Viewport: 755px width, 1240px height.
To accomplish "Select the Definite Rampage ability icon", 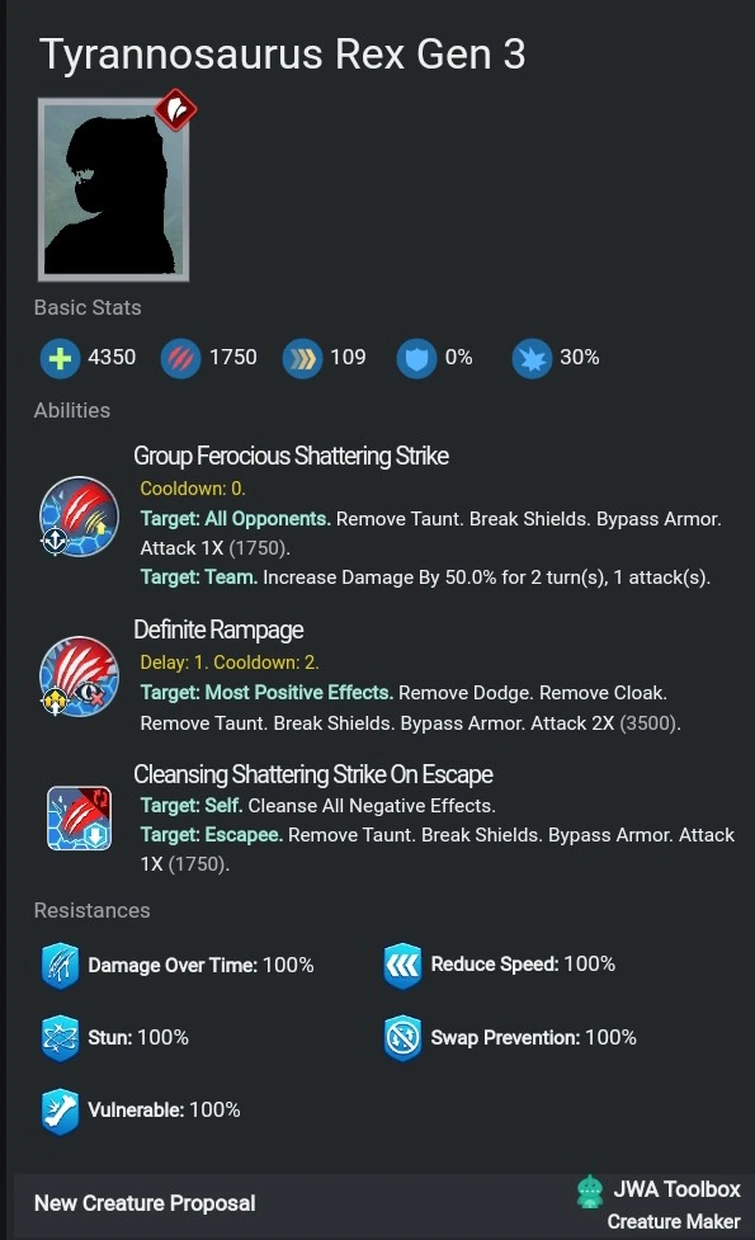I will pos(79,677).
